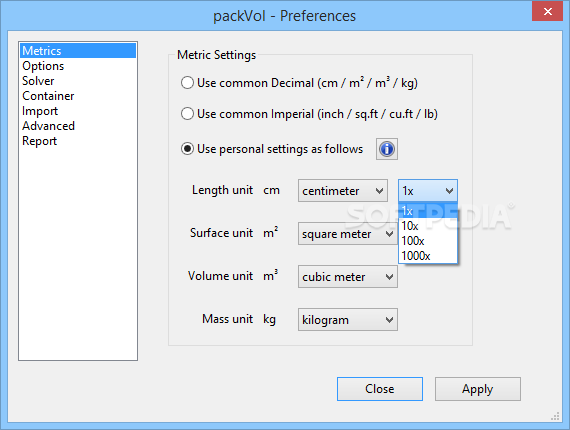Open the cubic meter volume dropdown
Screen dimensions: 570x430
pyautogui.click(x=348, y=277)
